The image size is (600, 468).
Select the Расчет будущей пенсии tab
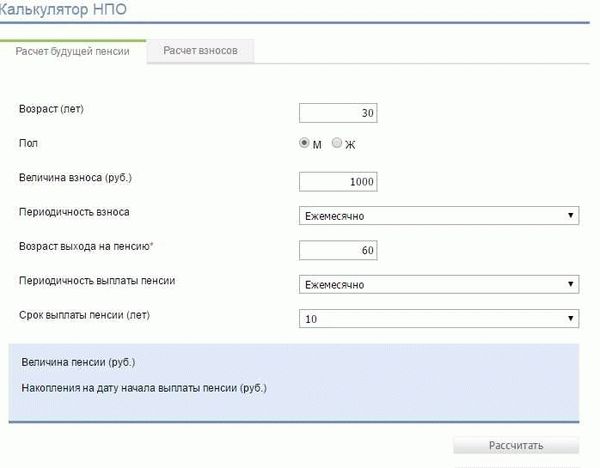(x=73, y=51)
